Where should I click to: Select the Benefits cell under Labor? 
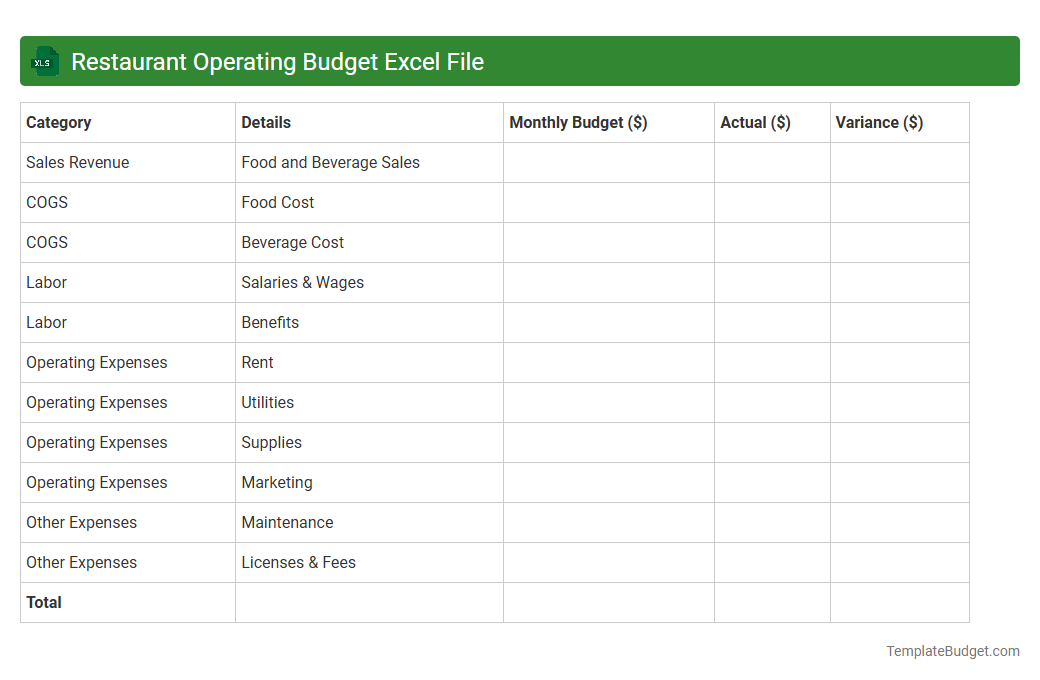[x=270, y=322]
